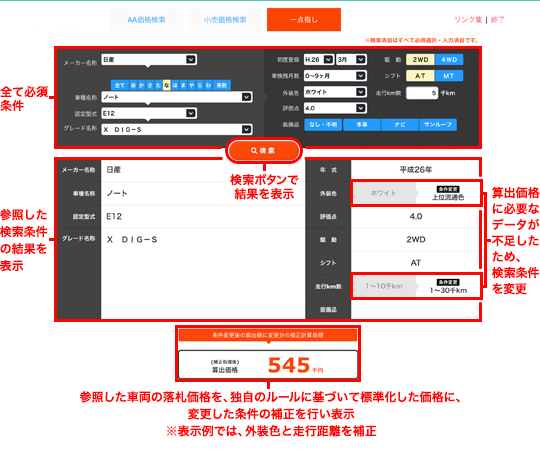Click the 4.0 評価点 result value
Screen dimensions: 540x450
[416, 216]
